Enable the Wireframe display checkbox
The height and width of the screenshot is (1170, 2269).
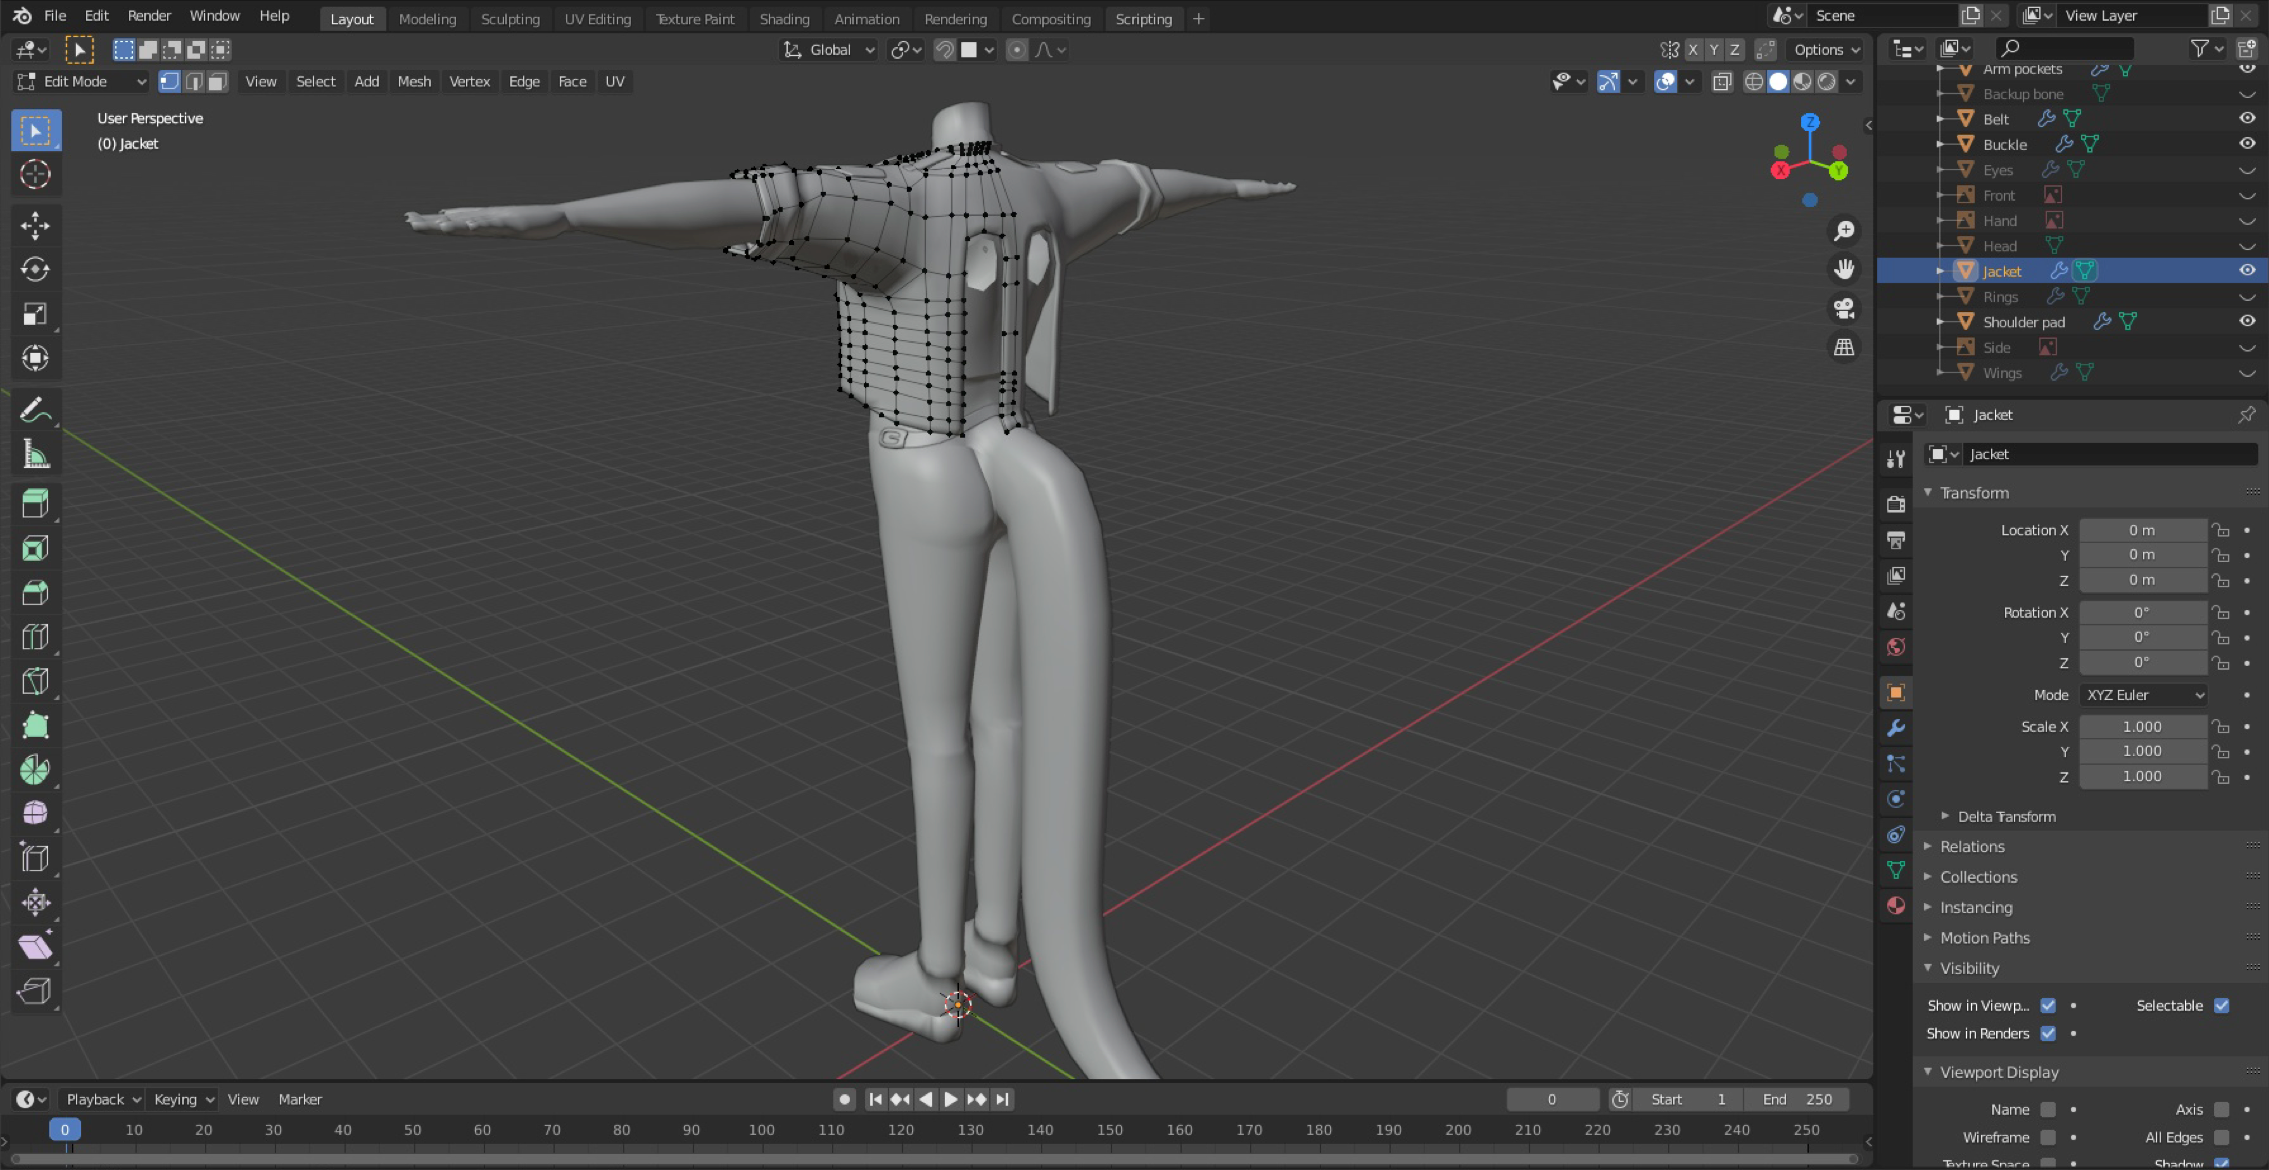pyautogui.click(x=2048, y=1138)
